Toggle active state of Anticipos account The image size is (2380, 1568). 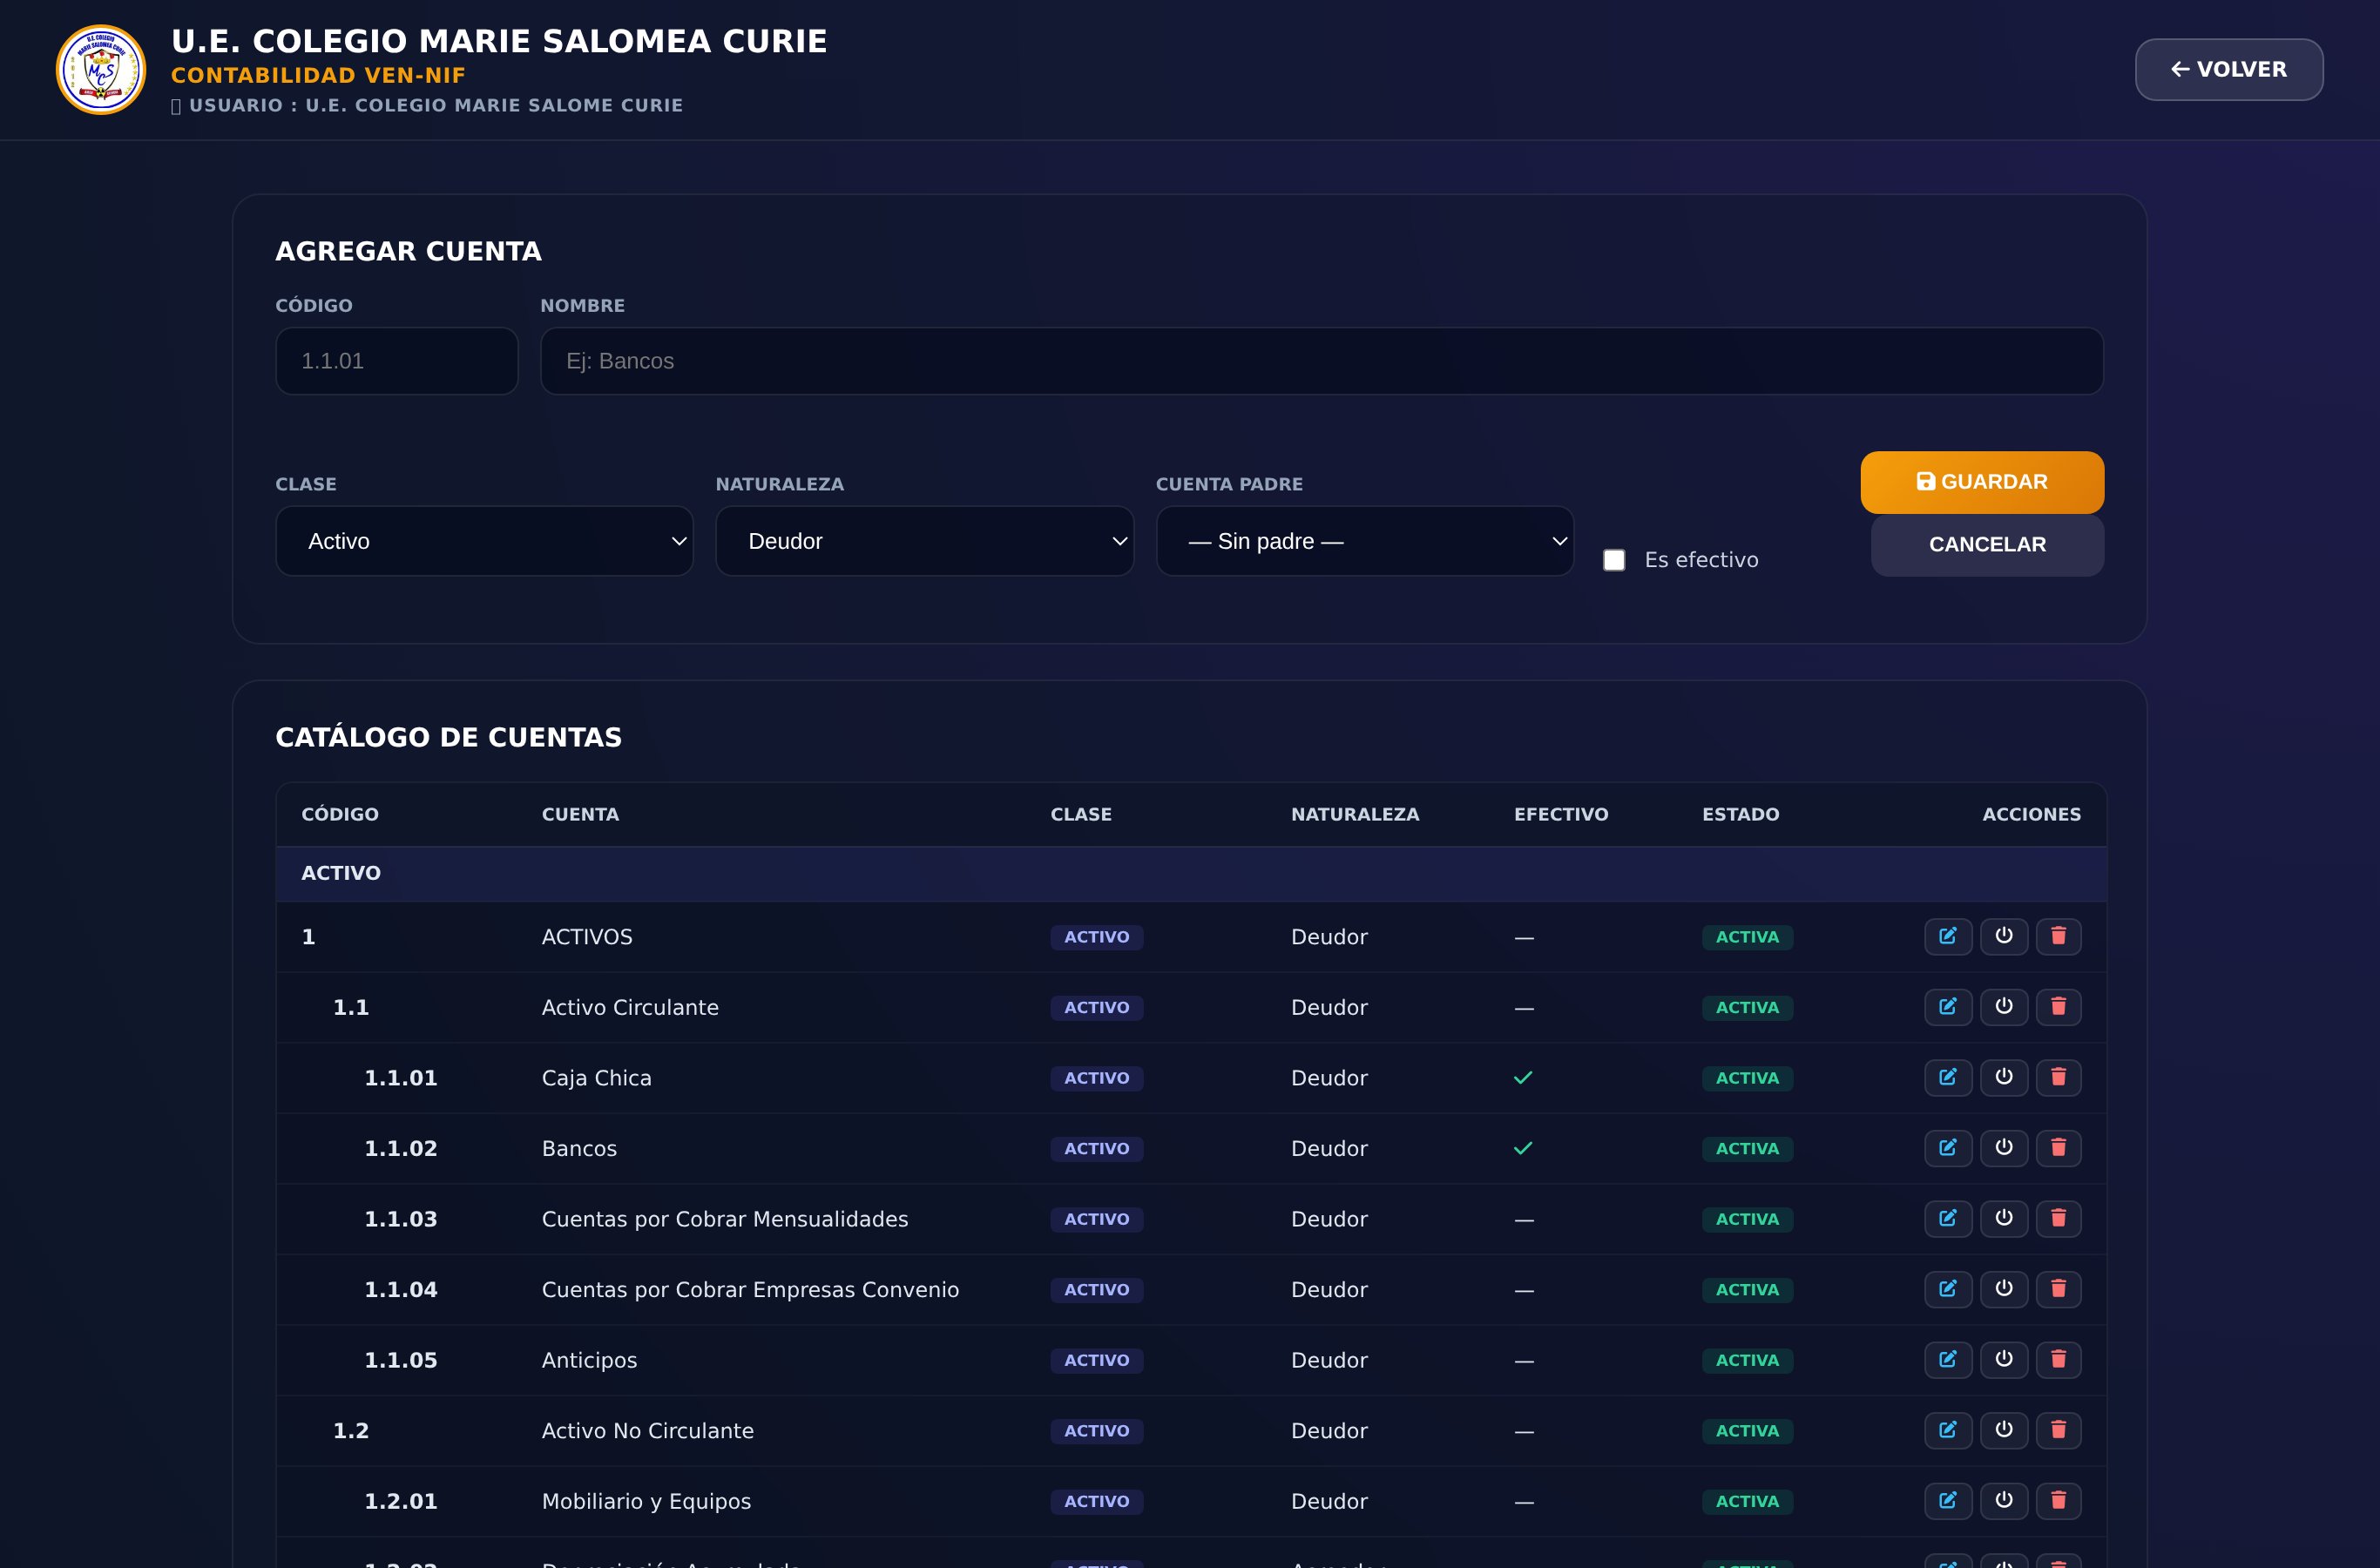tap(2004, 1360)
